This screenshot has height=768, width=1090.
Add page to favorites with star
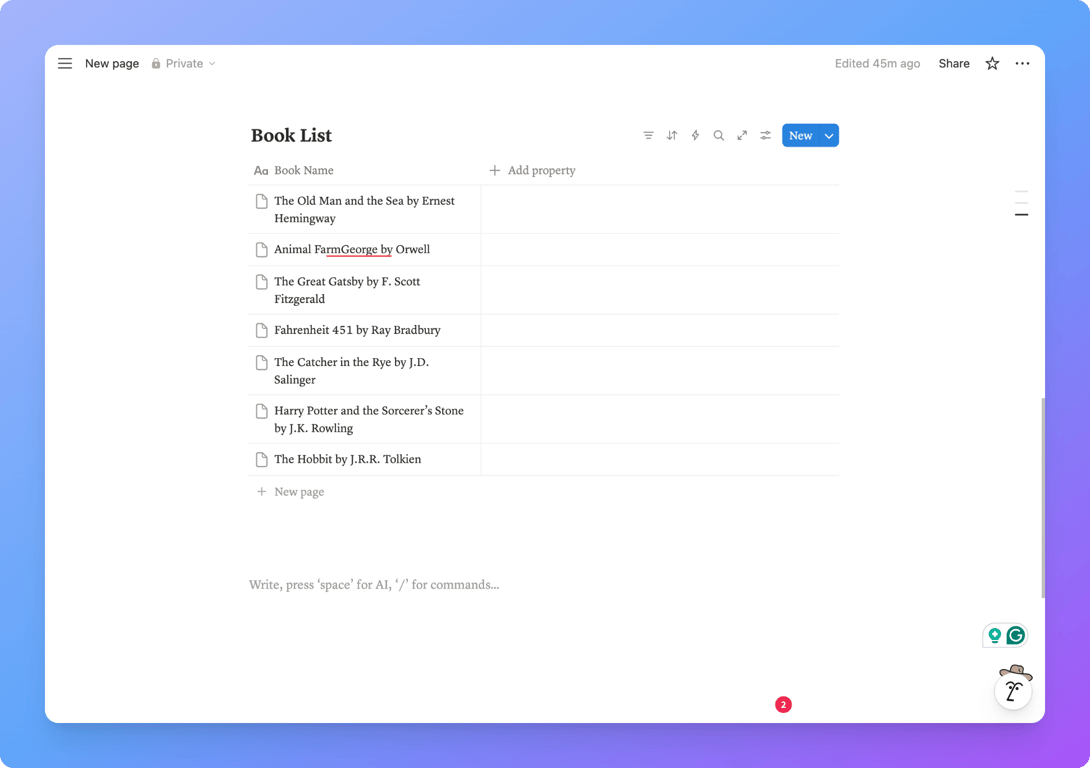[x=992, y=63]
